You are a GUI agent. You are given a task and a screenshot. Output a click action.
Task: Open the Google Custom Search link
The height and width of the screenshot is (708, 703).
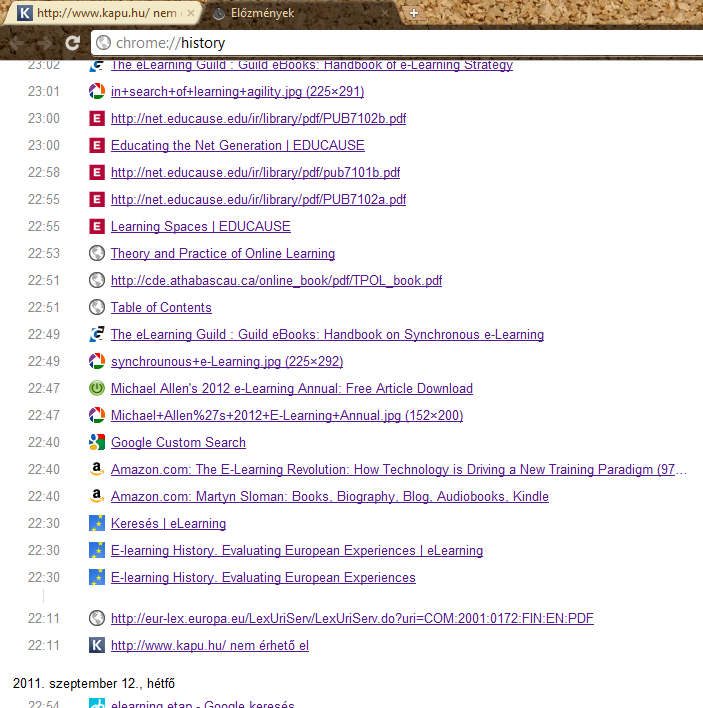tap(178, 442)
